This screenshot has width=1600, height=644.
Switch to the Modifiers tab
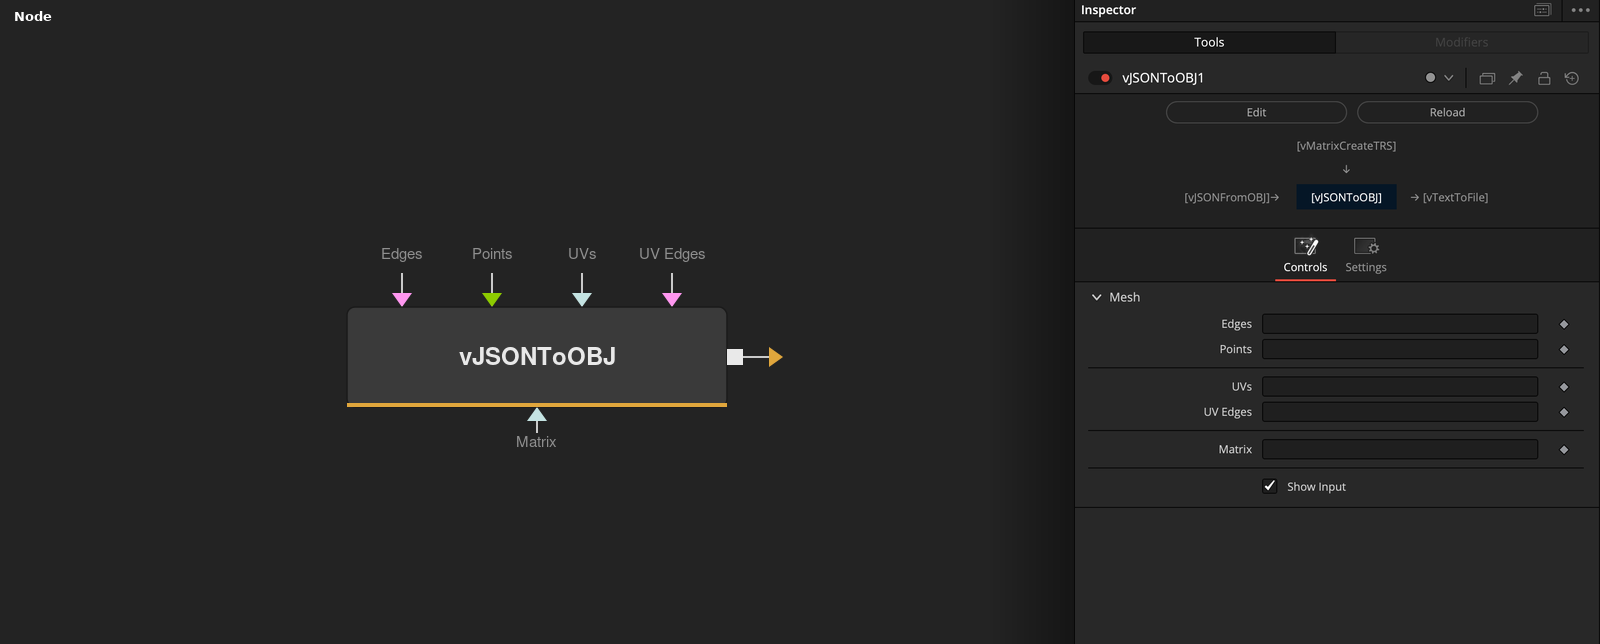(1462, 42)
